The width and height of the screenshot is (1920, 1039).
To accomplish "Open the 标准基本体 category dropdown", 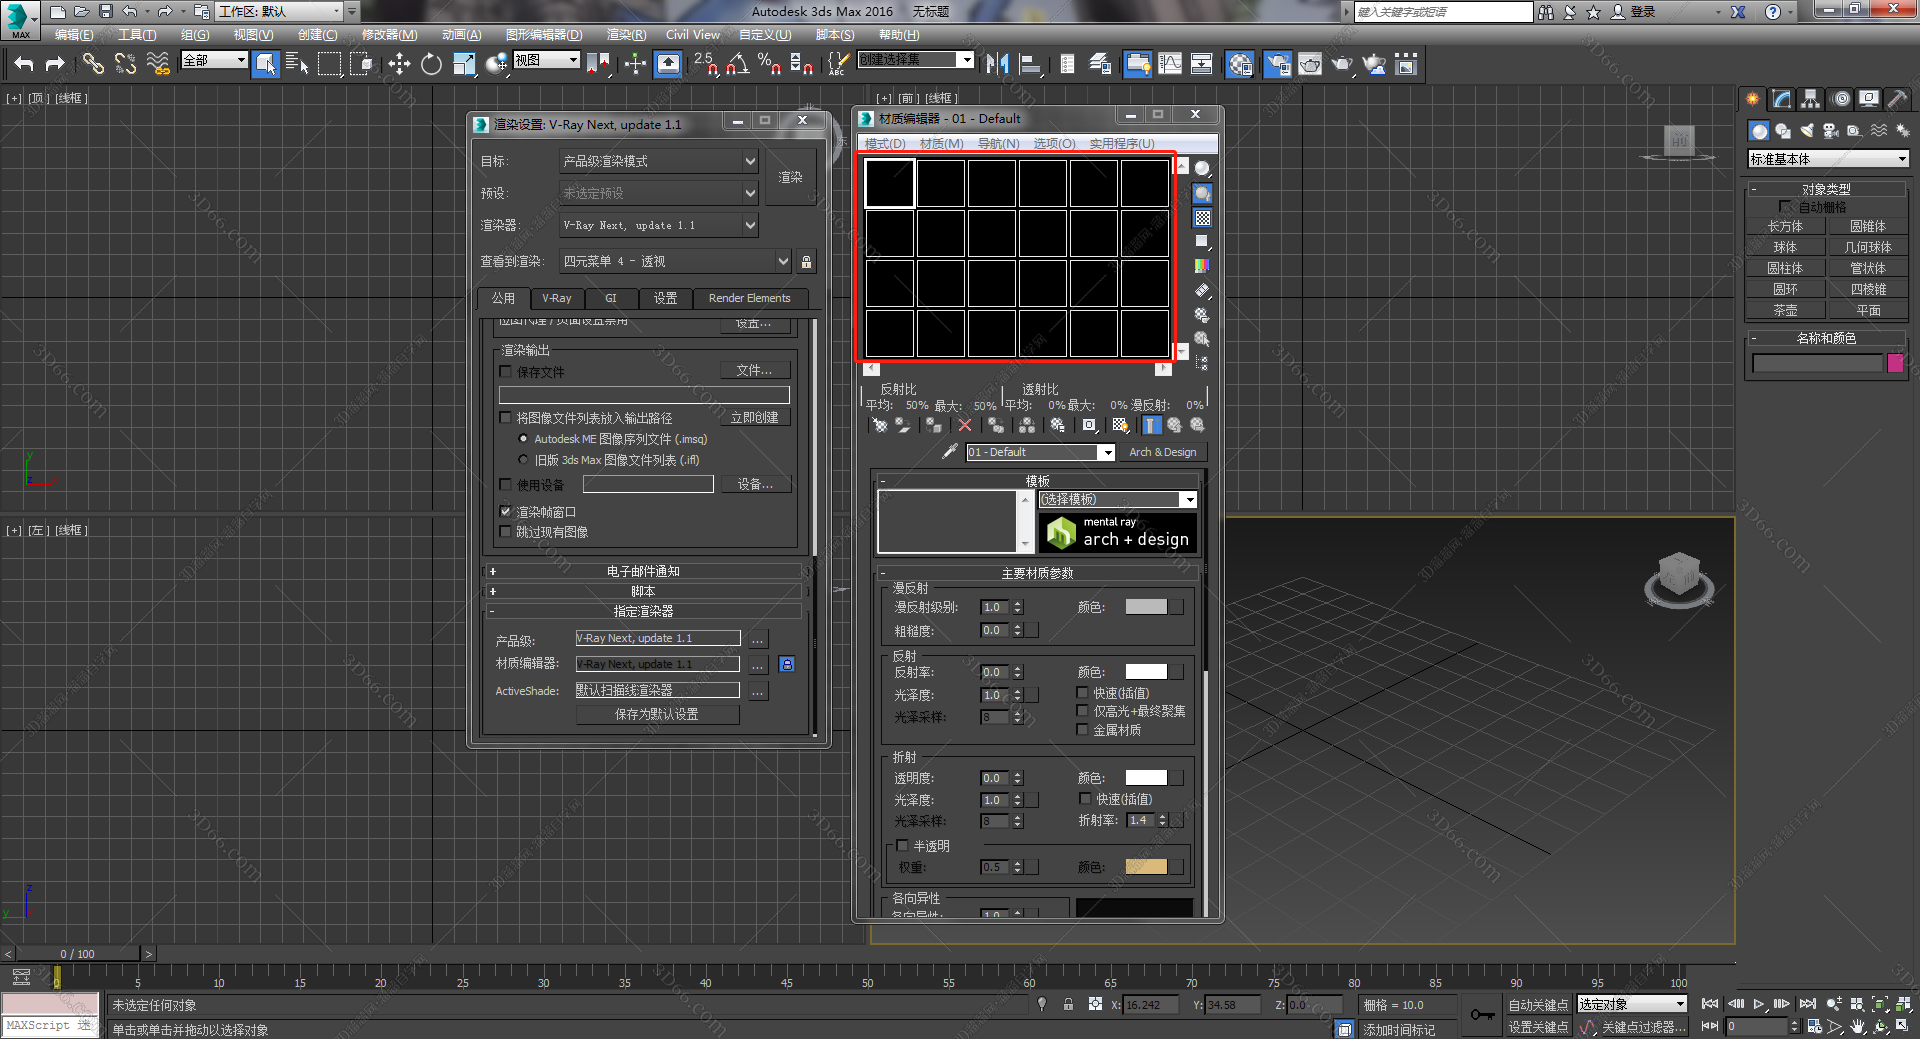I will pos(1828,159).
